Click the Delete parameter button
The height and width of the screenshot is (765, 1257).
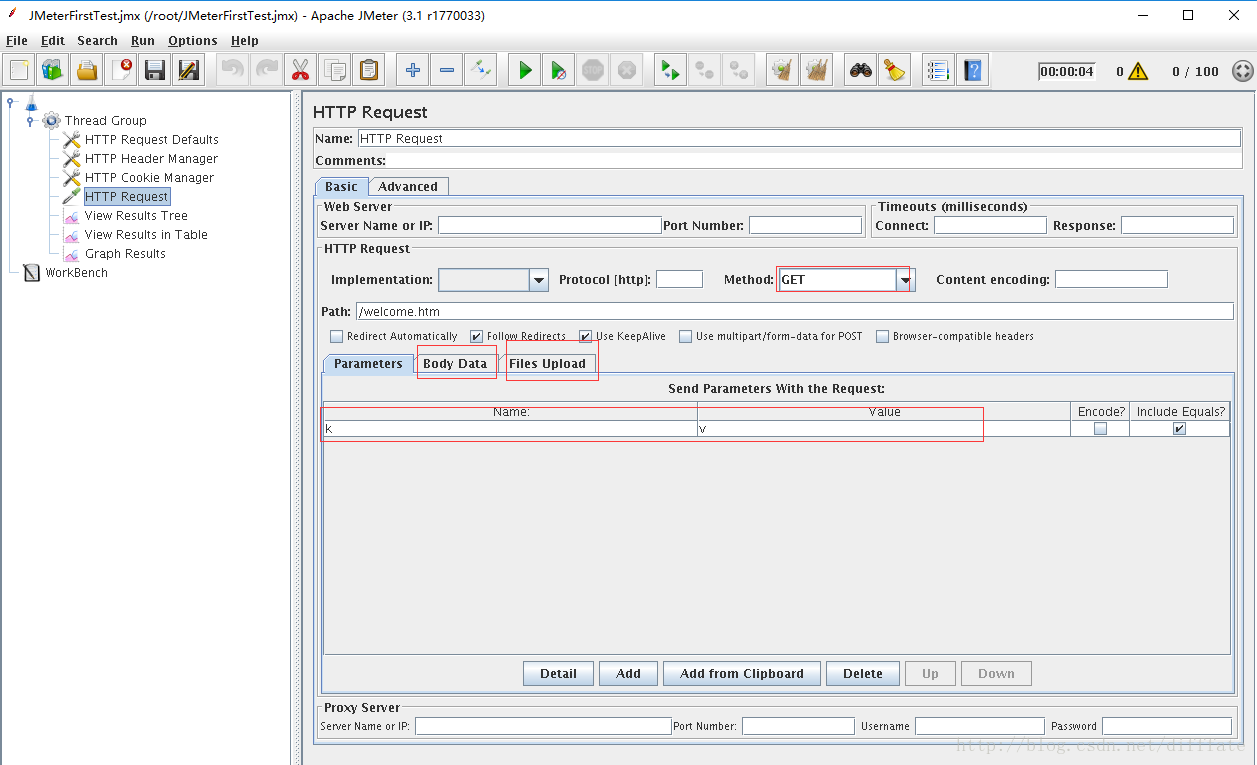click(x=863, y=674)
